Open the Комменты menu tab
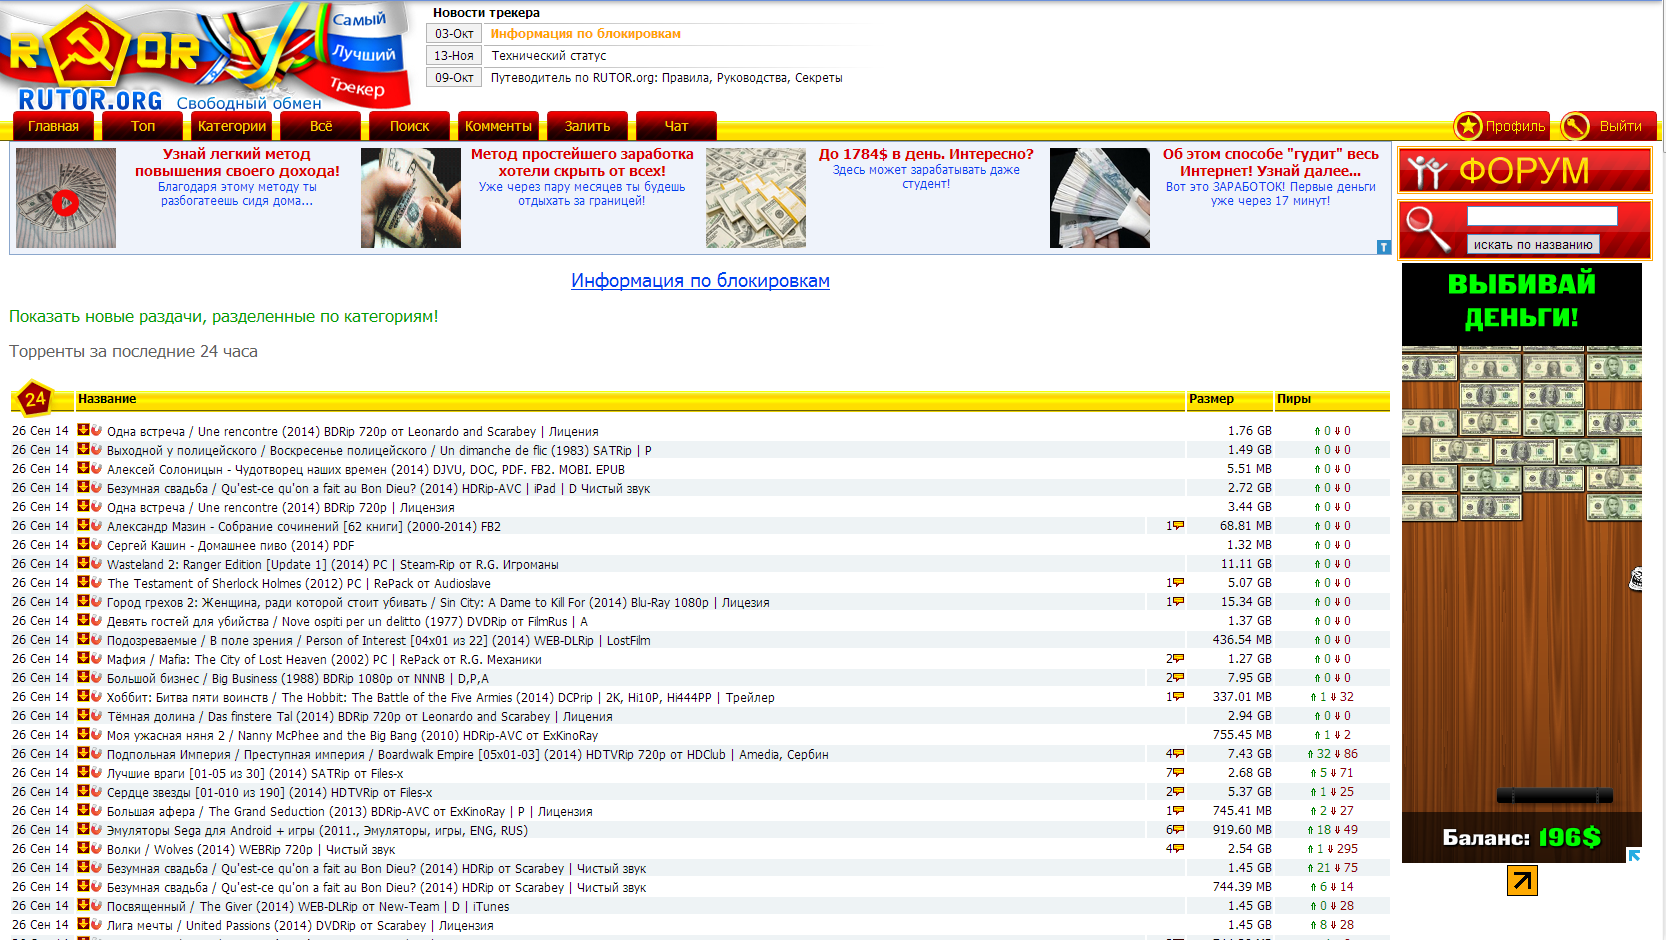 point(498,126)
